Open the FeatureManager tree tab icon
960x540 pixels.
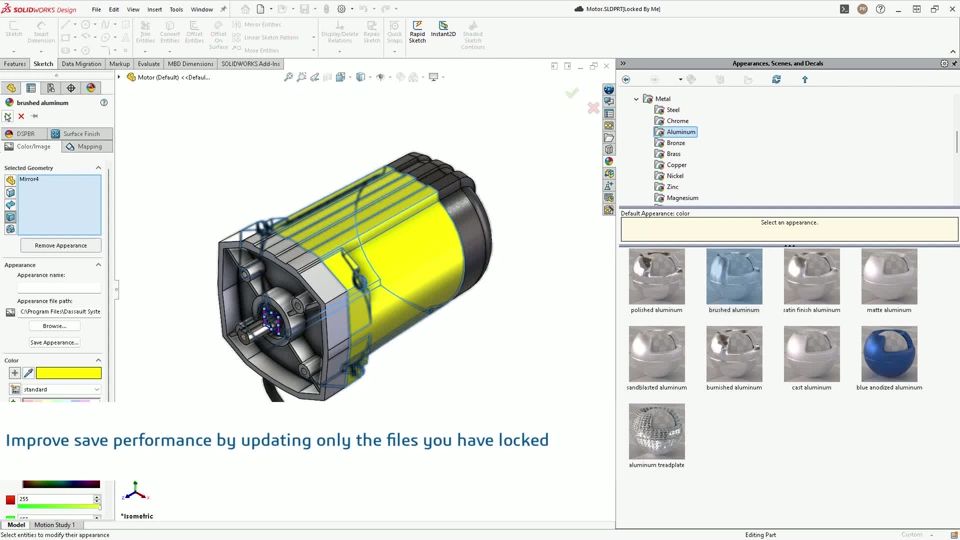click(11, 88)
